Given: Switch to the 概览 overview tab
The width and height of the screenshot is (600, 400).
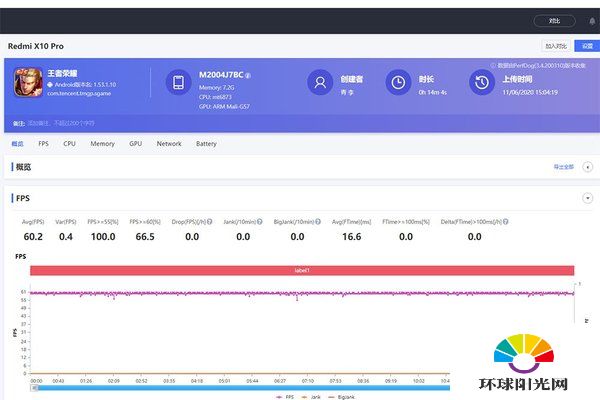Looking at the screenshot, I should (x=17, y=144).
